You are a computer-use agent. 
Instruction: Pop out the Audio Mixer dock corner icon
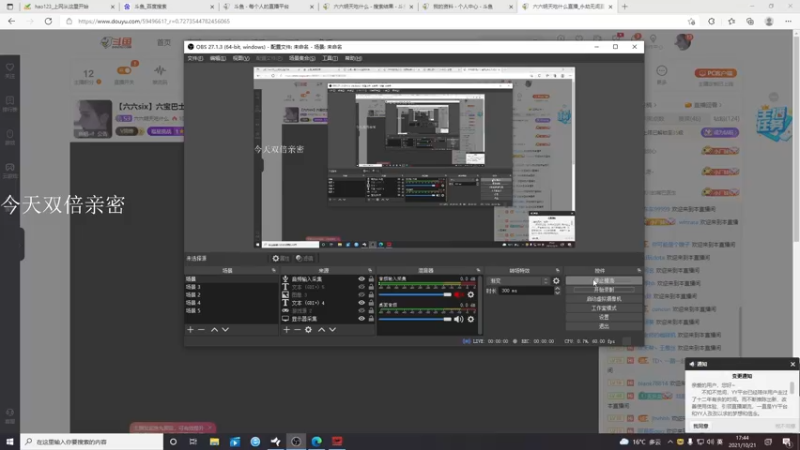point(478,270)
